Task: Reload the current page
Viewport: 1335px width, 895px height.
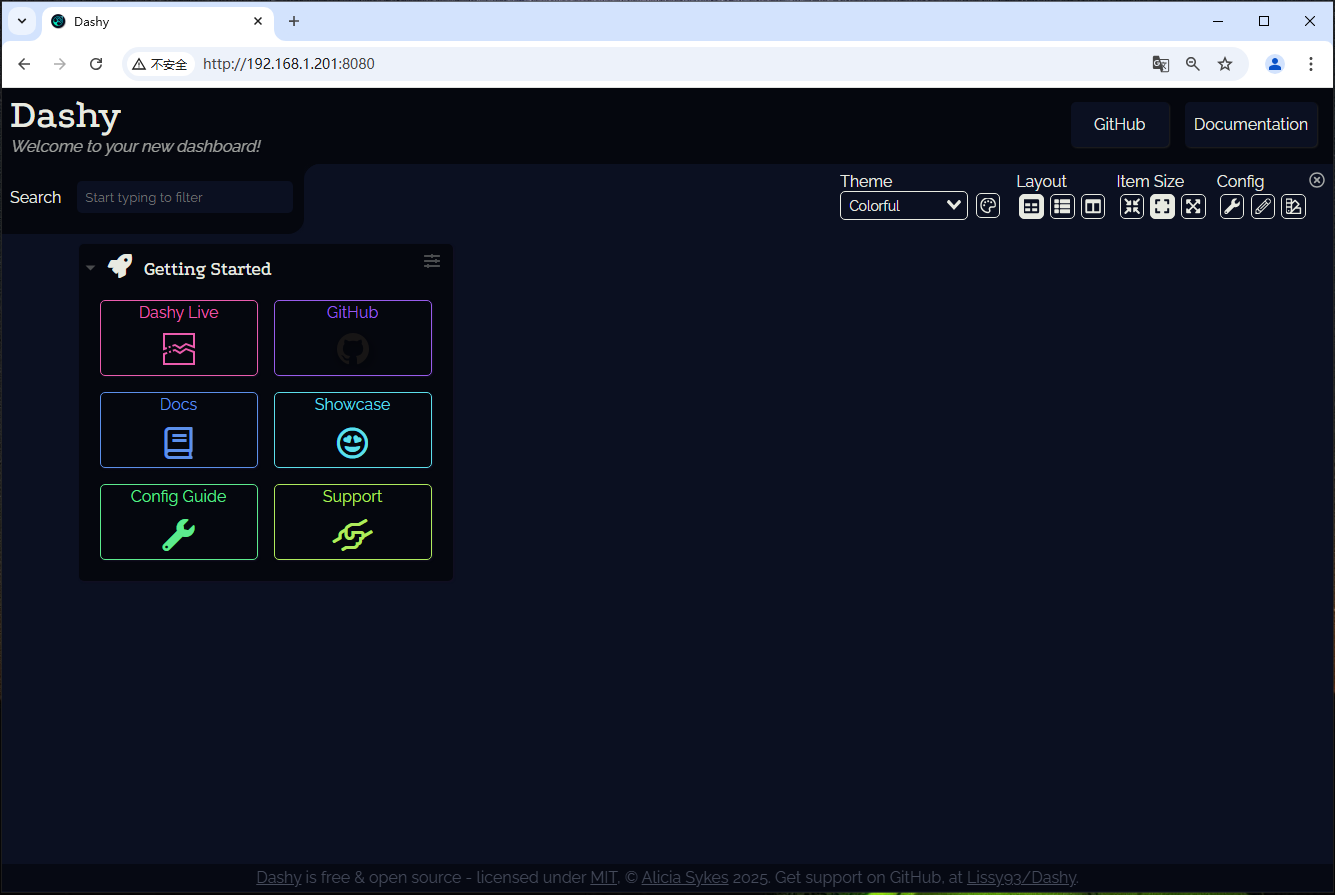Action: pos(96,64)
